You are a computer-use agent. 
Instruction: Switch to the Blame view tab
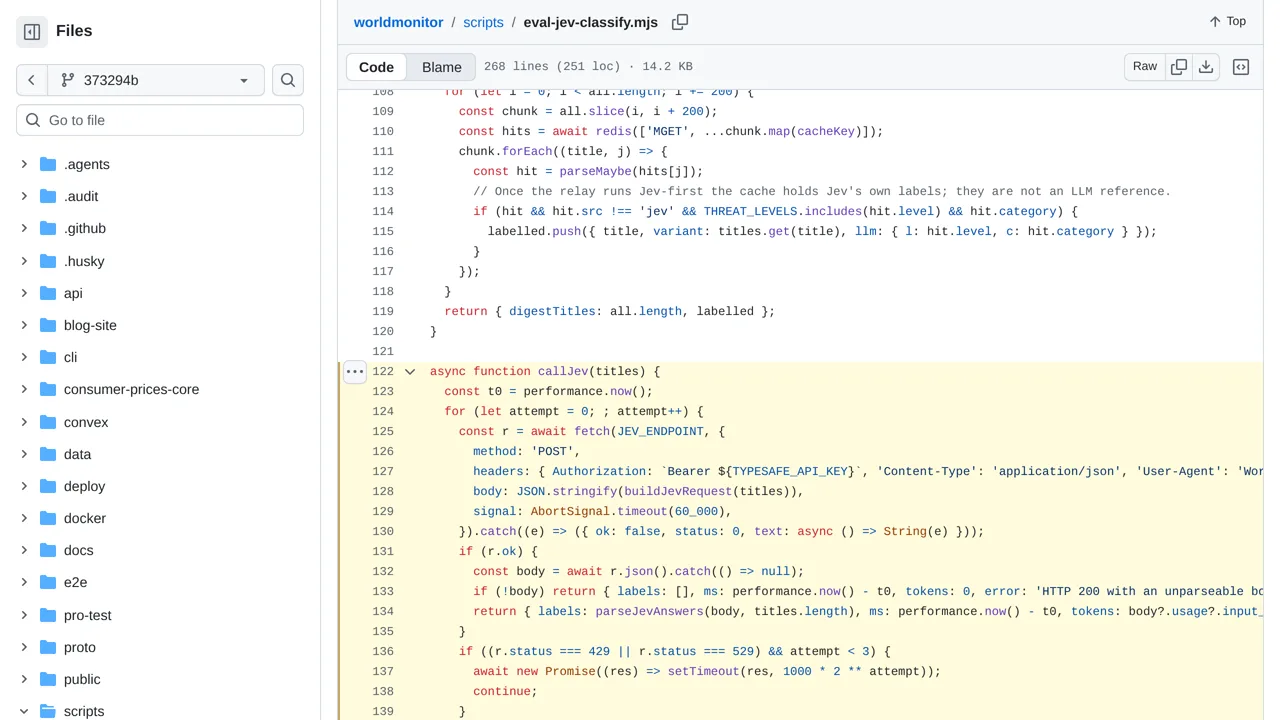442,67
